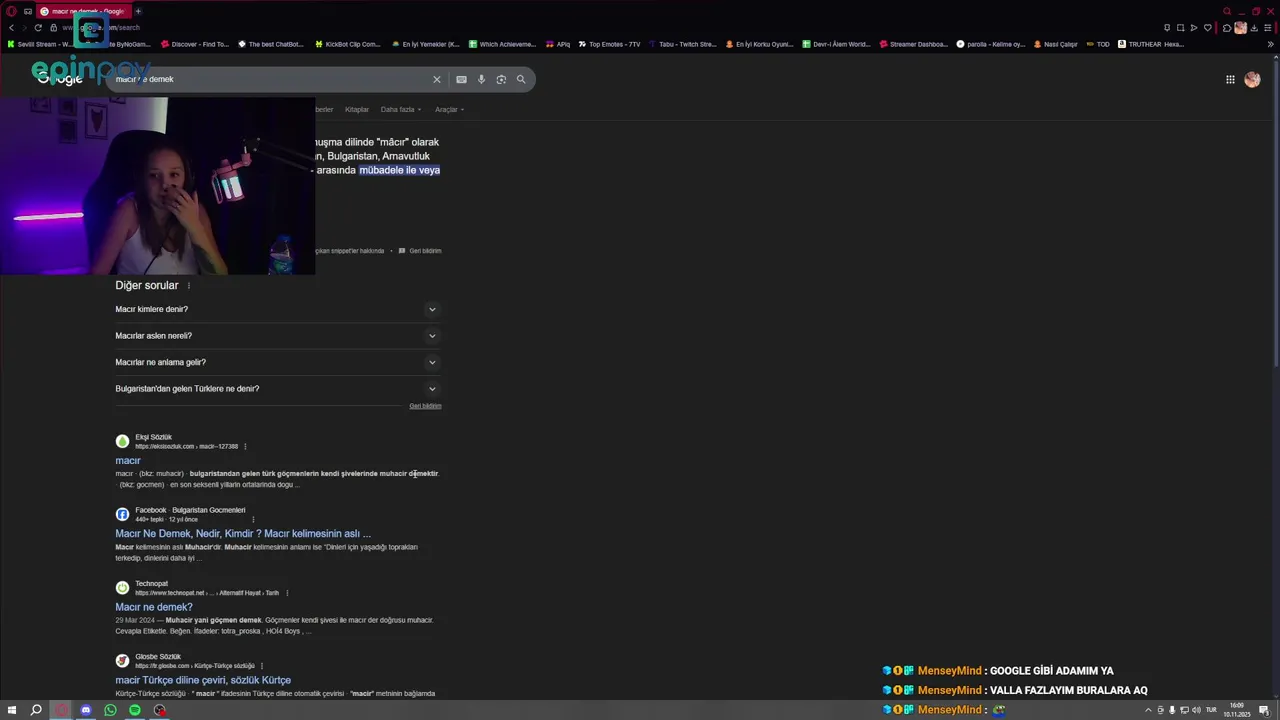This screenshot has width=1280, height=720.
Task: Switch to the 'Kitaplar' search tab
Action: pos(357,109)
